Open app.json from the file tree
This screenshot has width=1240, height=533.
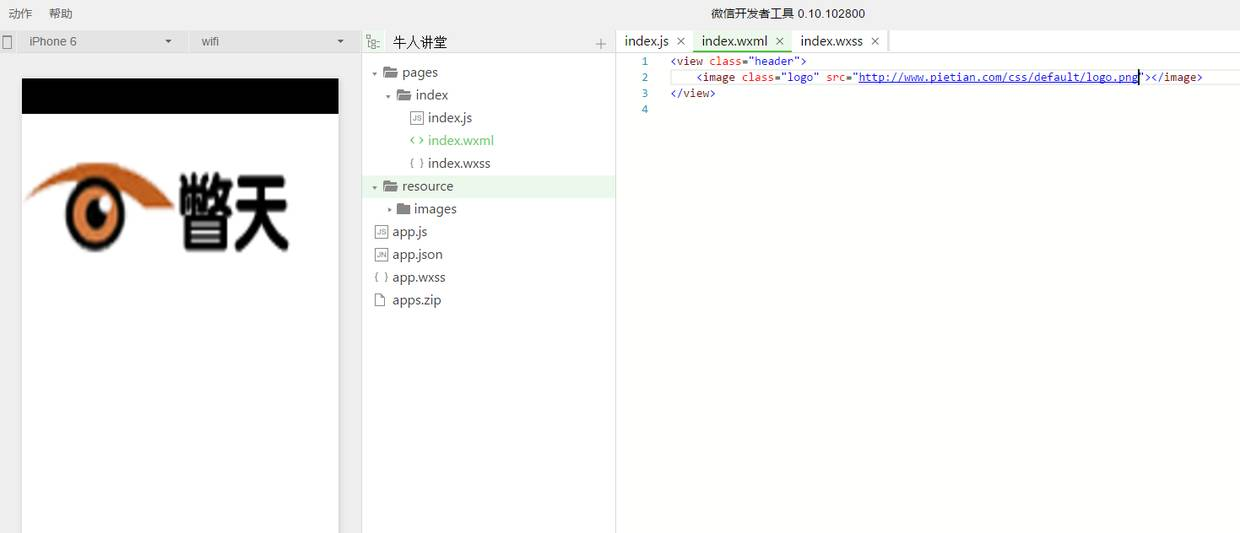[x=418, y=255]
